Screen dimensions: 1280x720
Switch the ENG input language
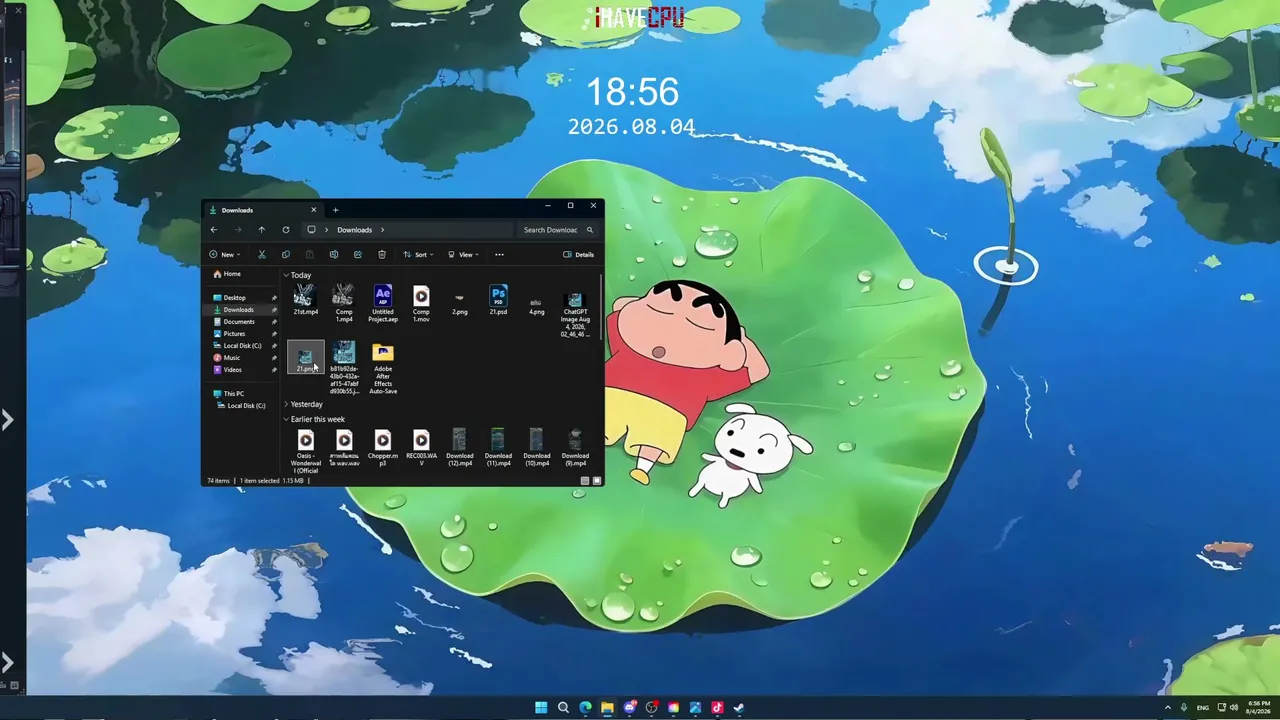[1203, 708]
